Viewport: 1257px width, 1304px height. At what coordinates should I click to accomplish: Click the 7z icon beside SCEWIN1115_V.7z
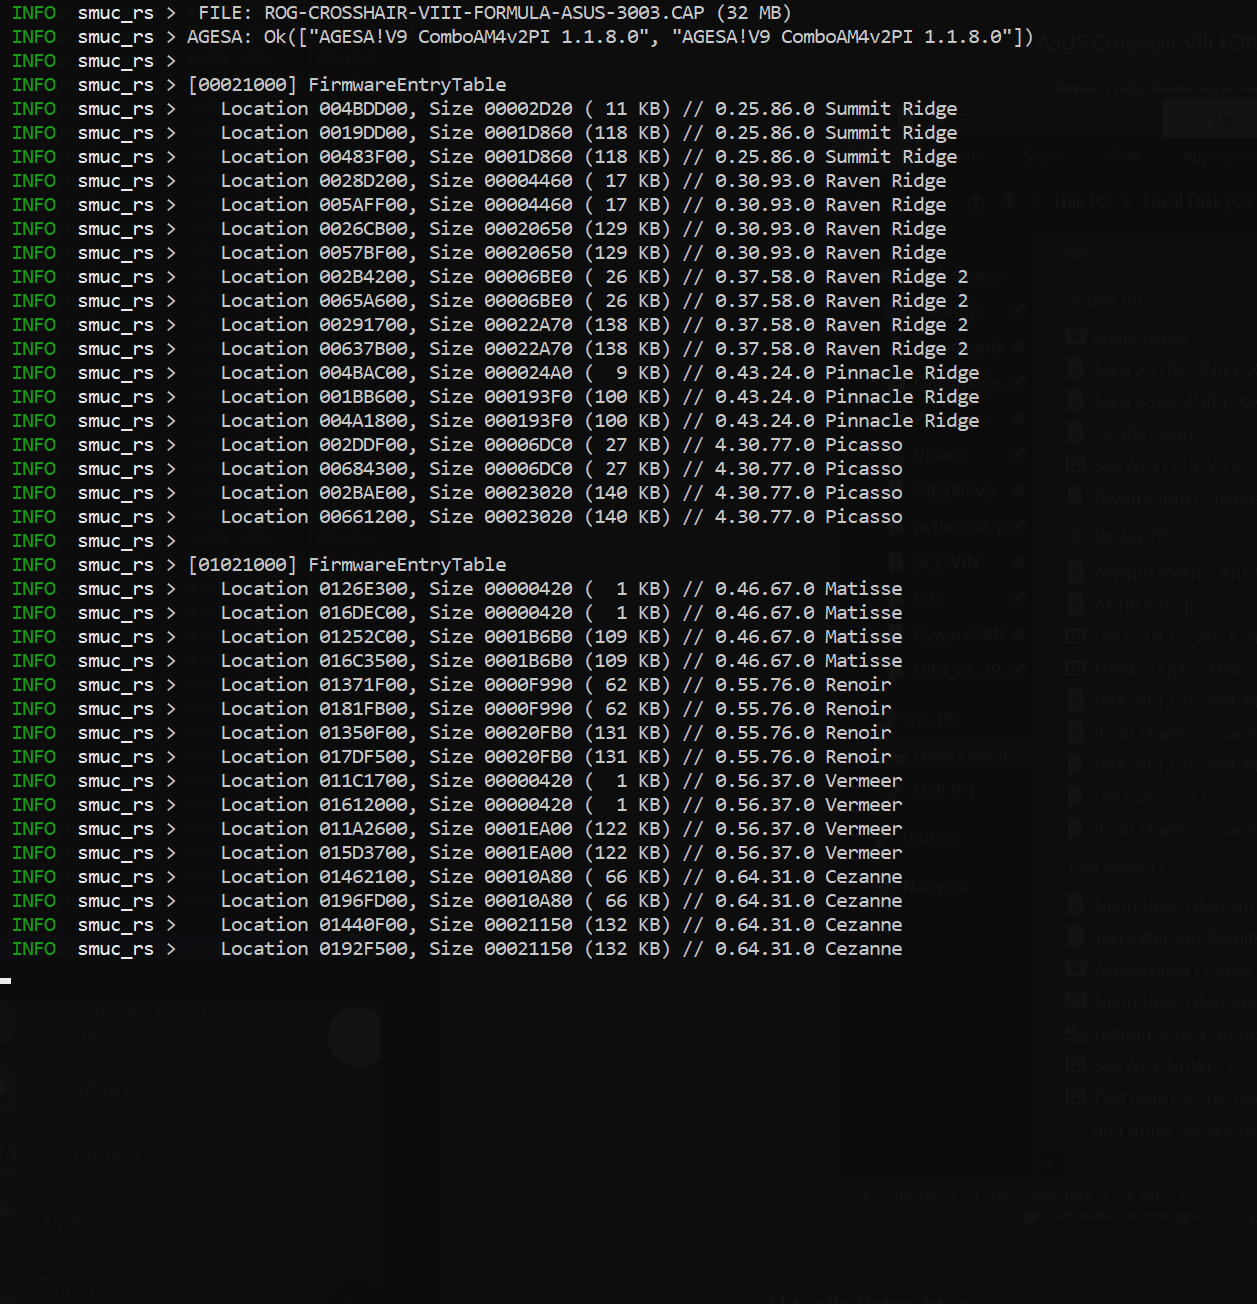[1076, 464]
